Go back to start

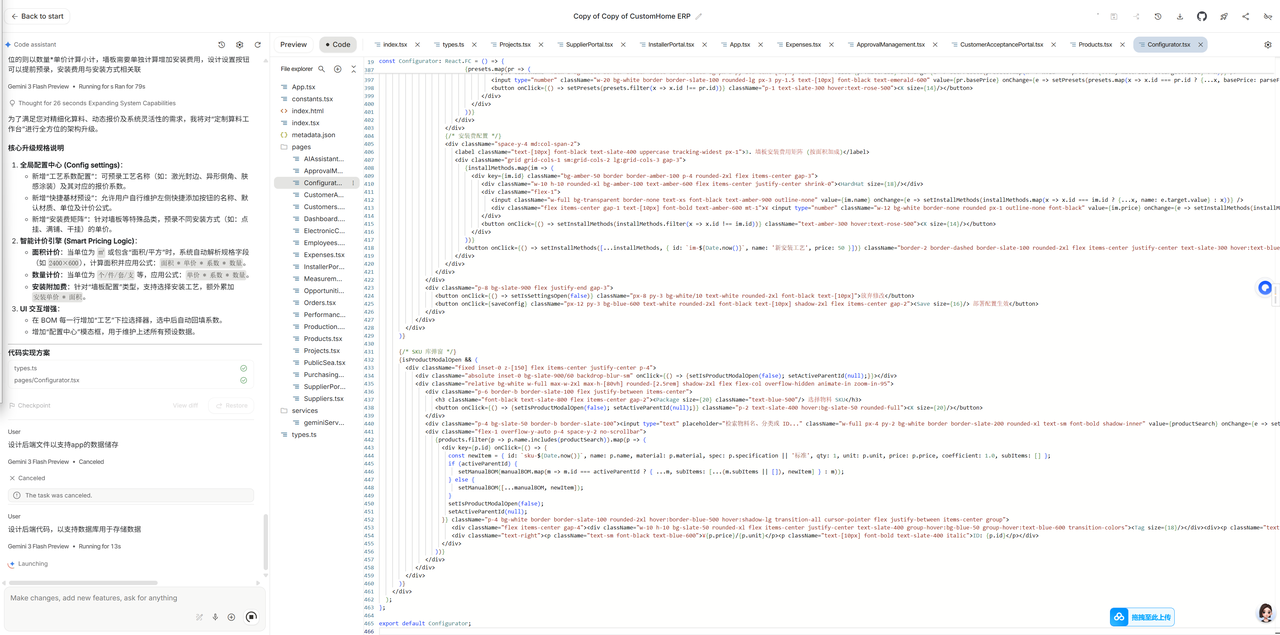(36, 16)
